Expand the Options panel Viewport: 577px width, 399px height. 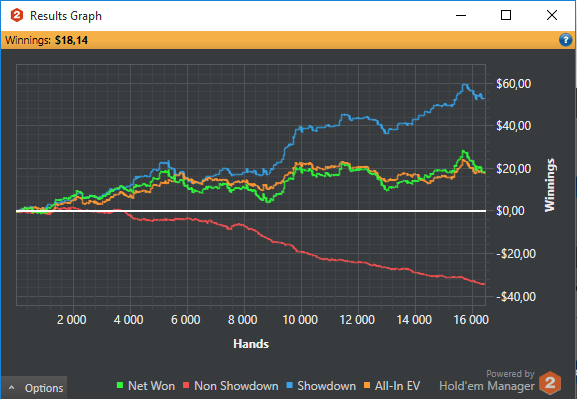click(x=34, y=388)
